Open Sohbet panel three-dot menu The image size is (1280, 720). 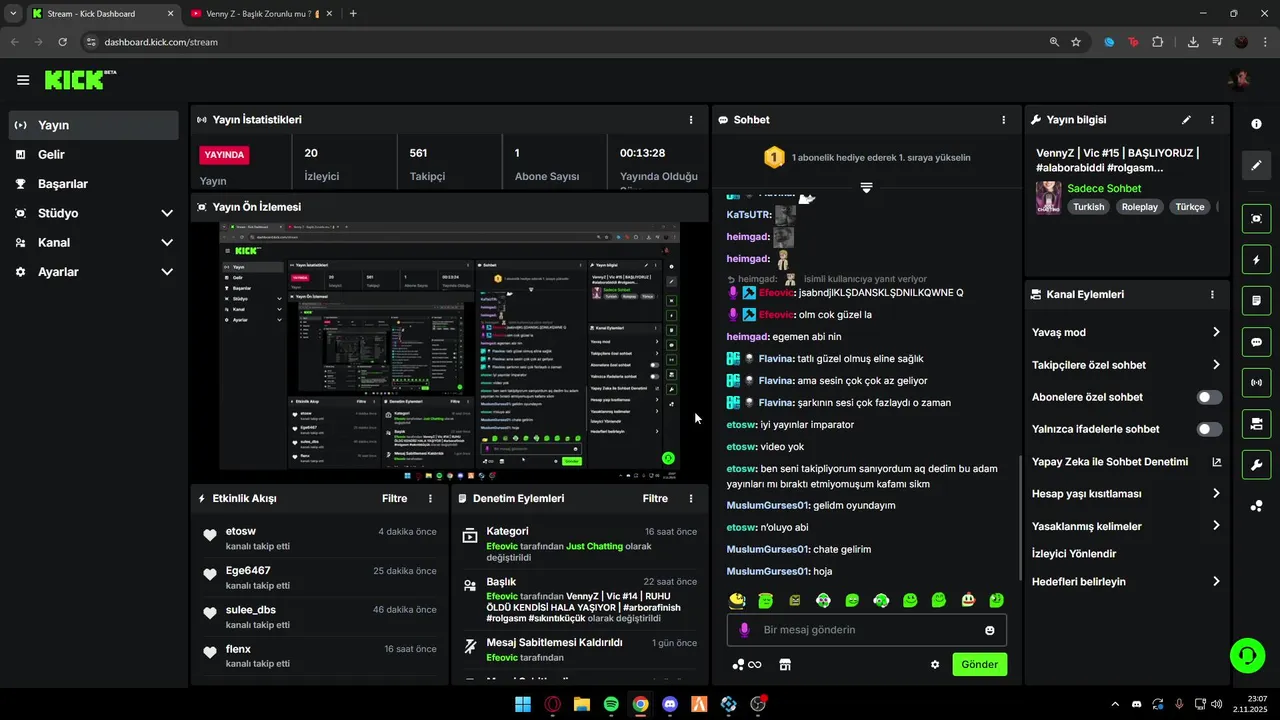click(1004, 120)
